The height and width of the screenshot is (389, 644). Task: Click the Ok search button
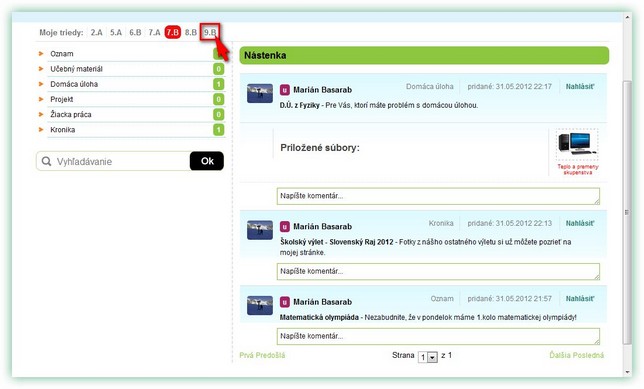click(x=207, y=161)
